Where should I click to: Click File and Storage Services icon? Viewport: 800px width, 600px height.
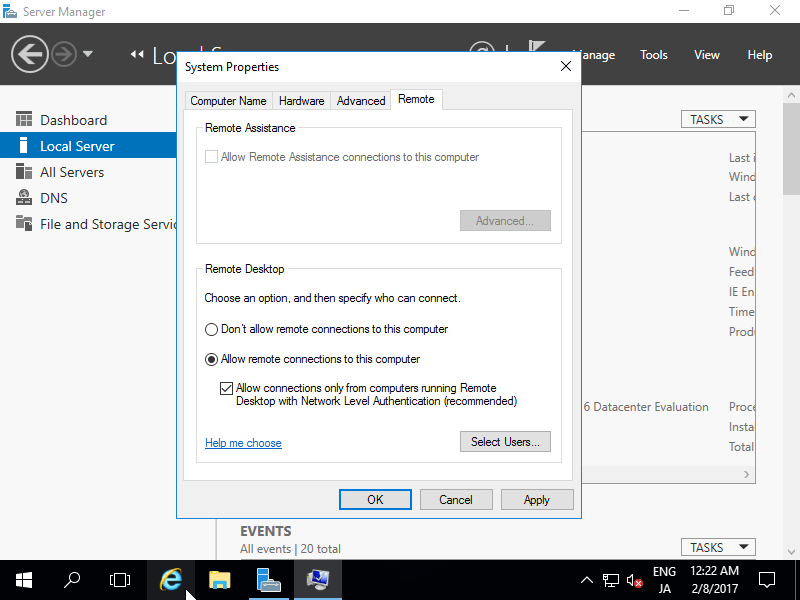24,224
